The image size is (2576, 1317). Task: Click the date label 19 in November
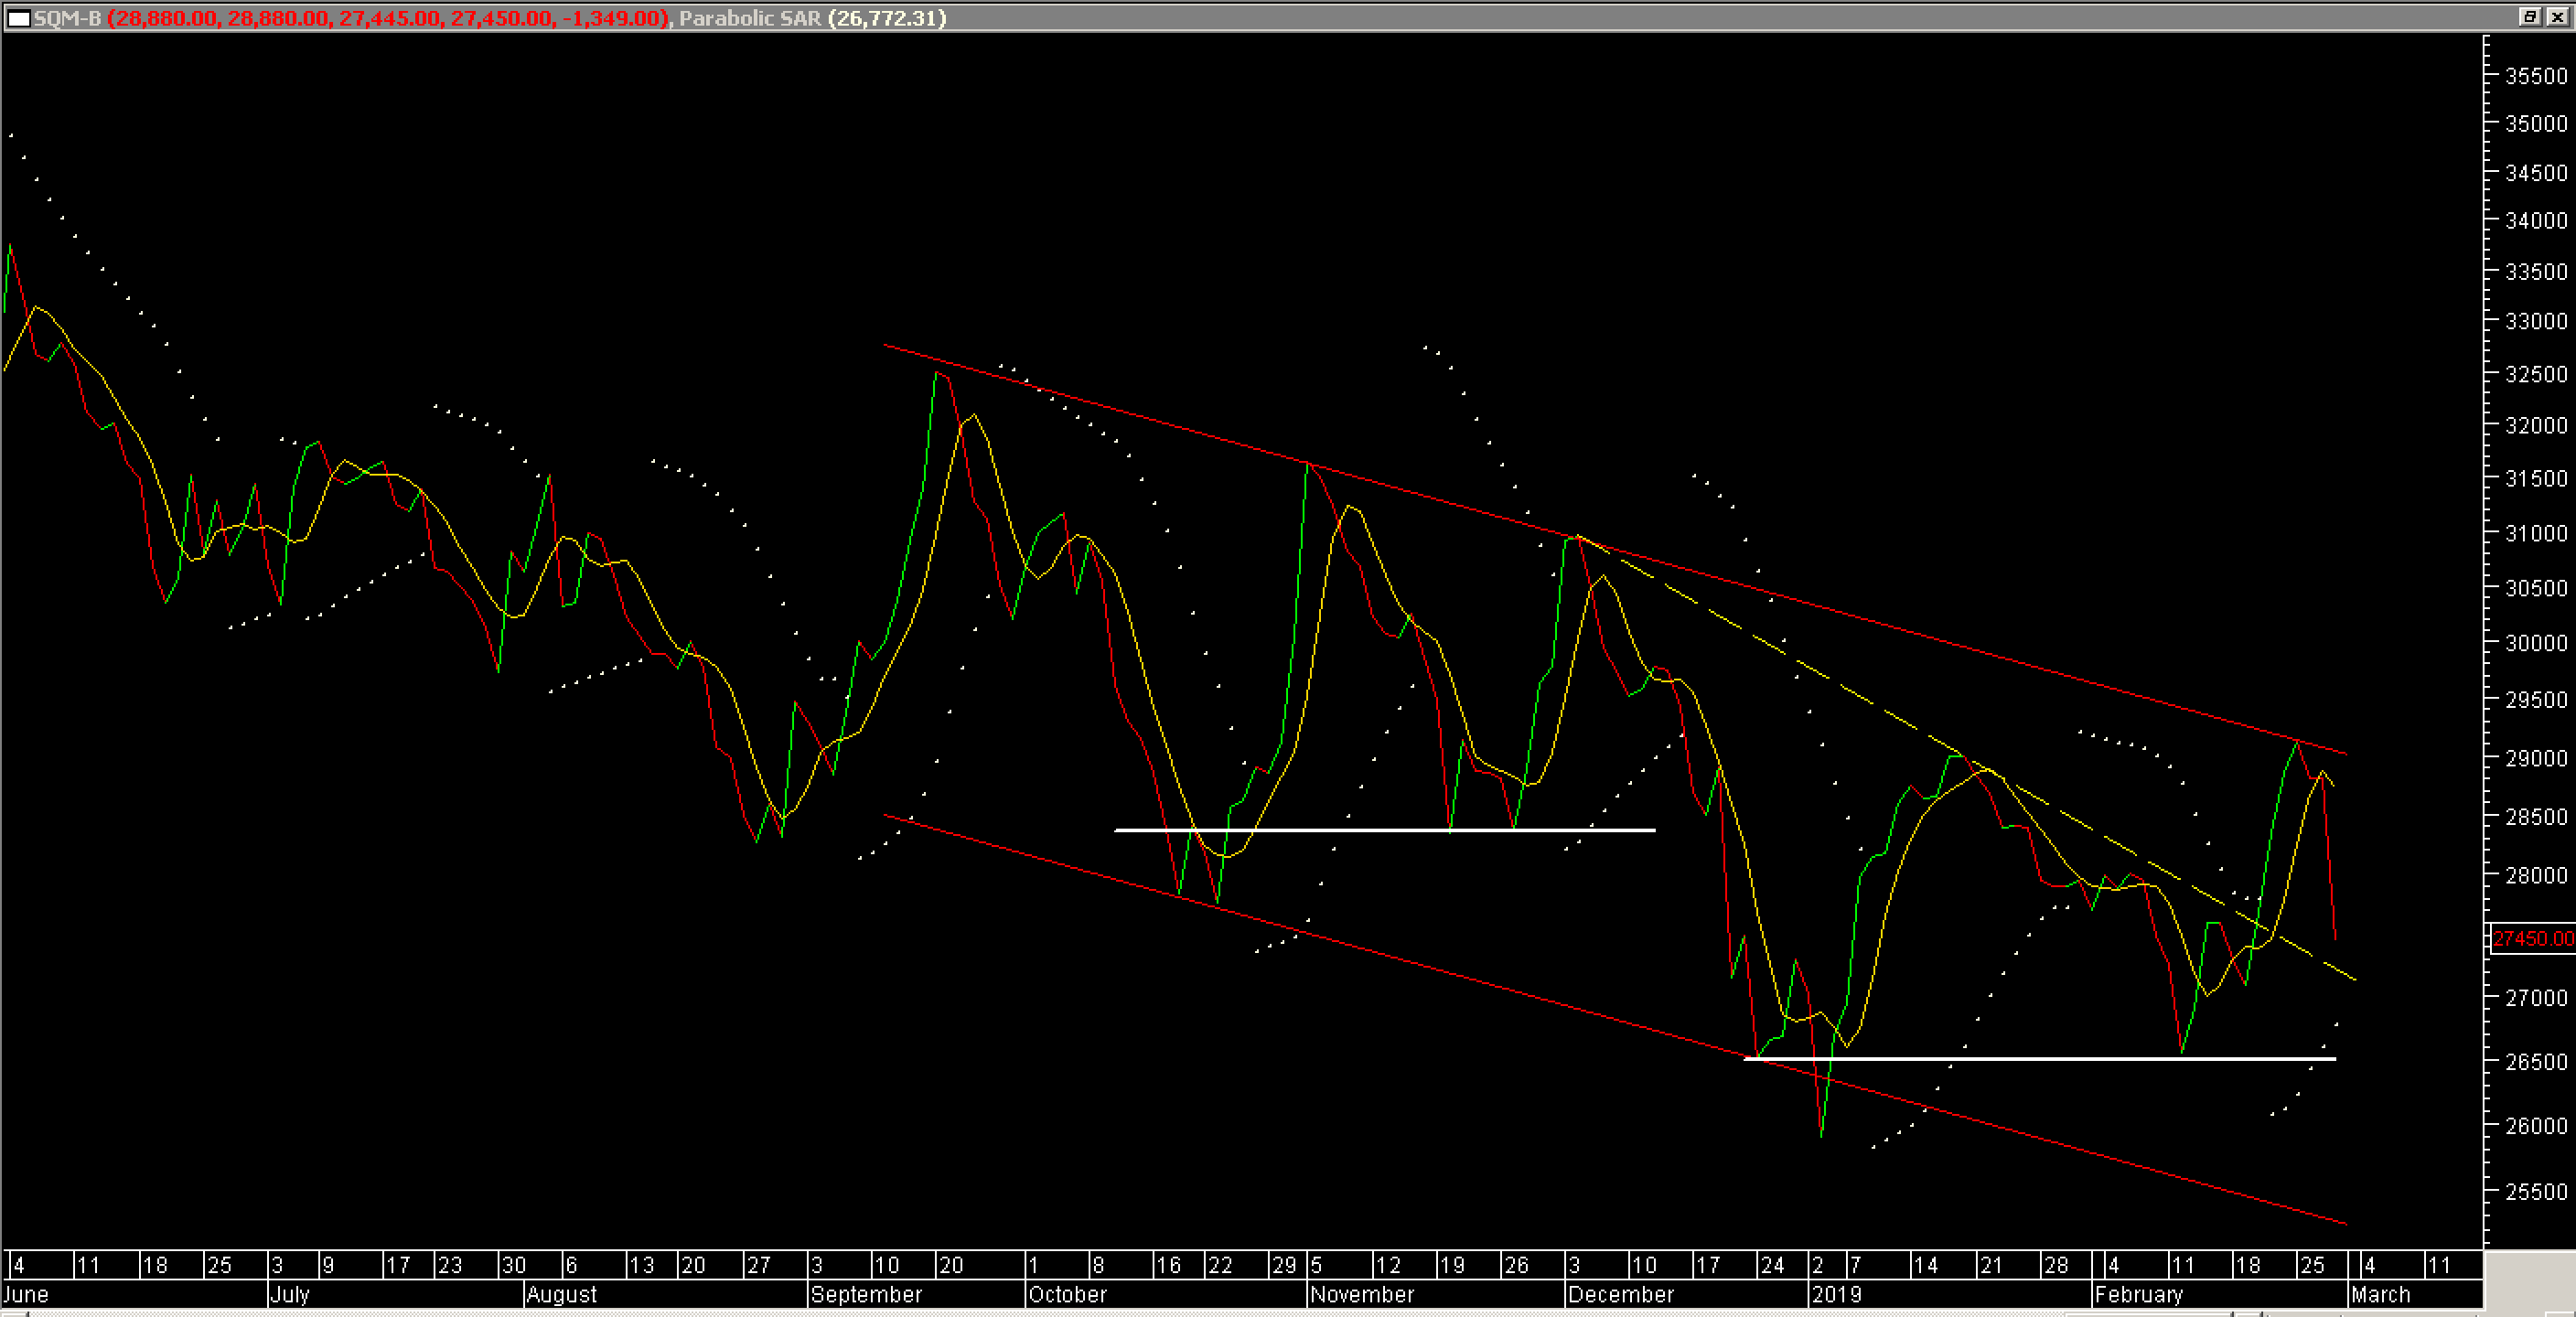coord(1452,1265)
